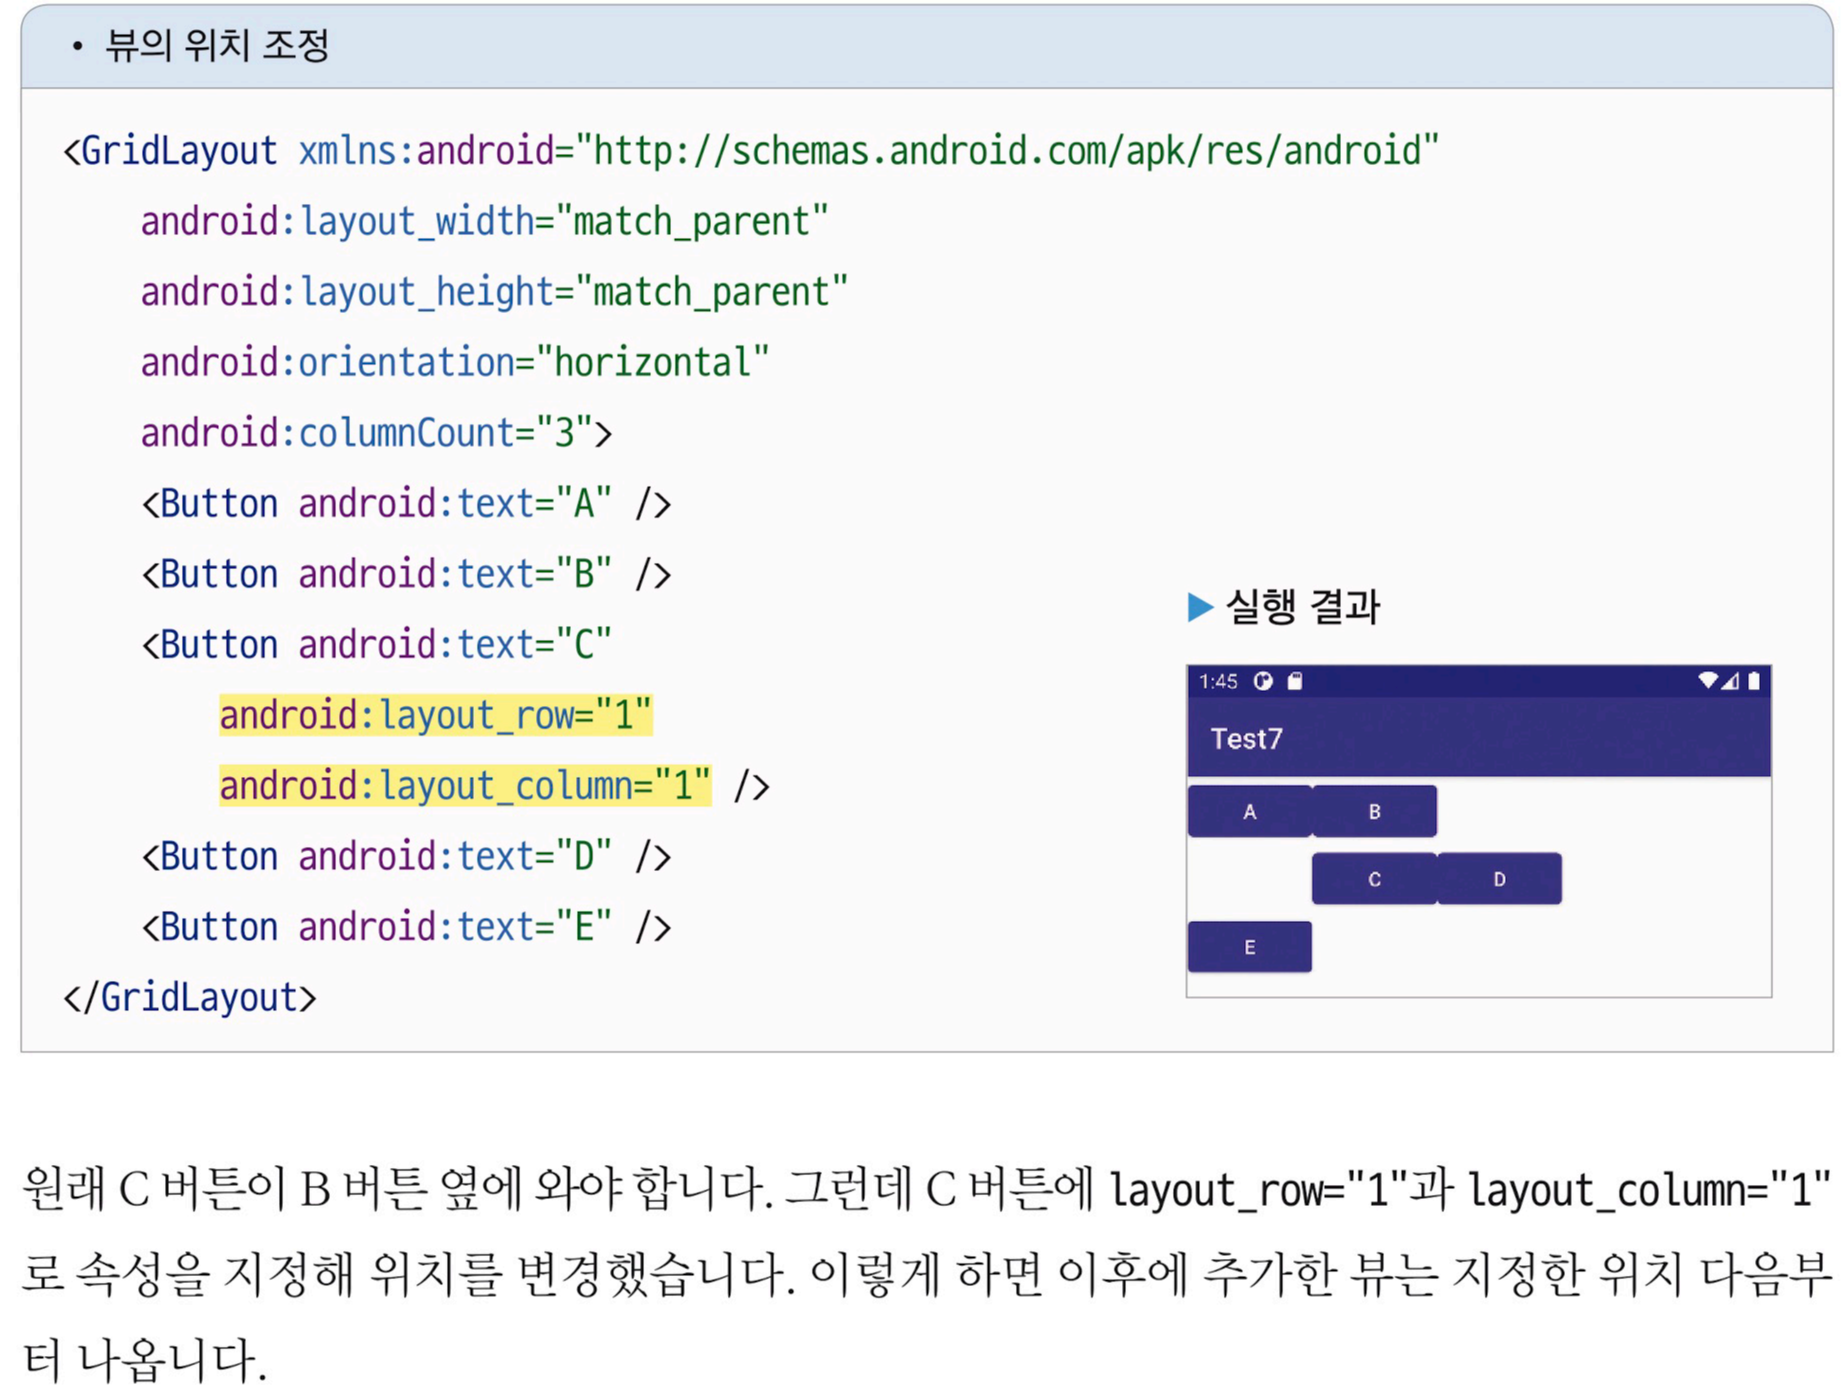Click button B in Test7 app preview

[x=1374, y=811]
